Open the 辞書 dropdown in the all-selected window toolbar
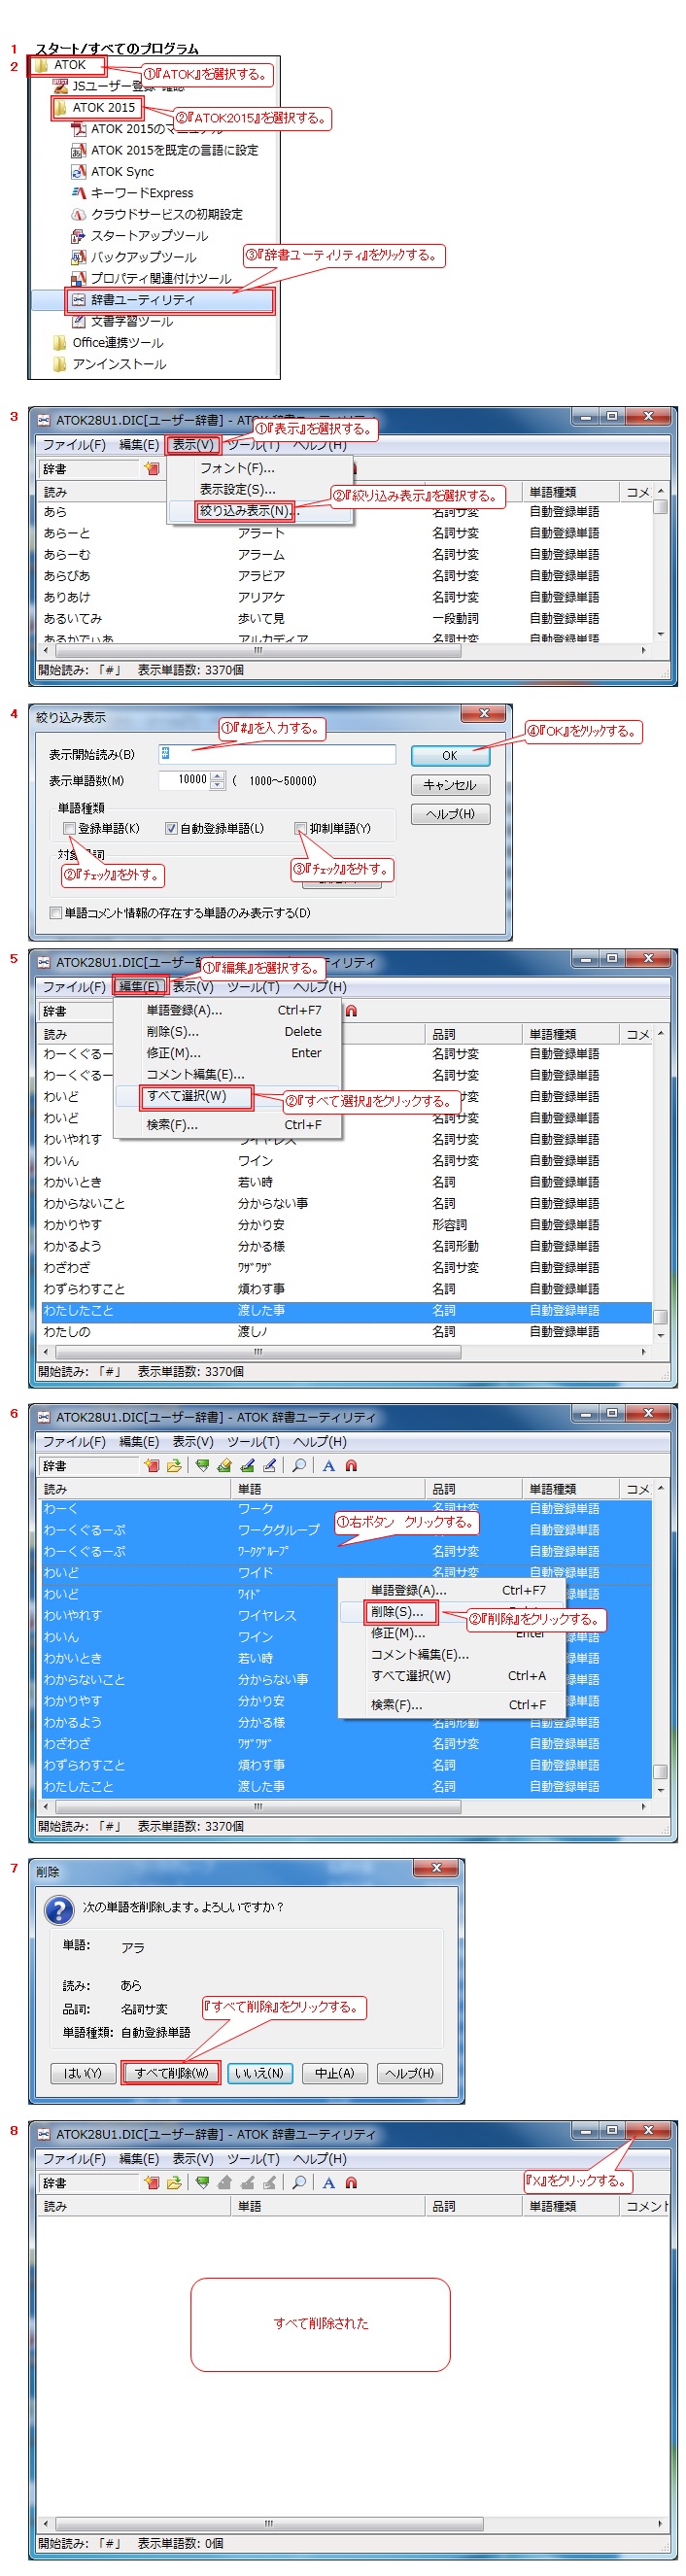 click(x=87, y=1466)
